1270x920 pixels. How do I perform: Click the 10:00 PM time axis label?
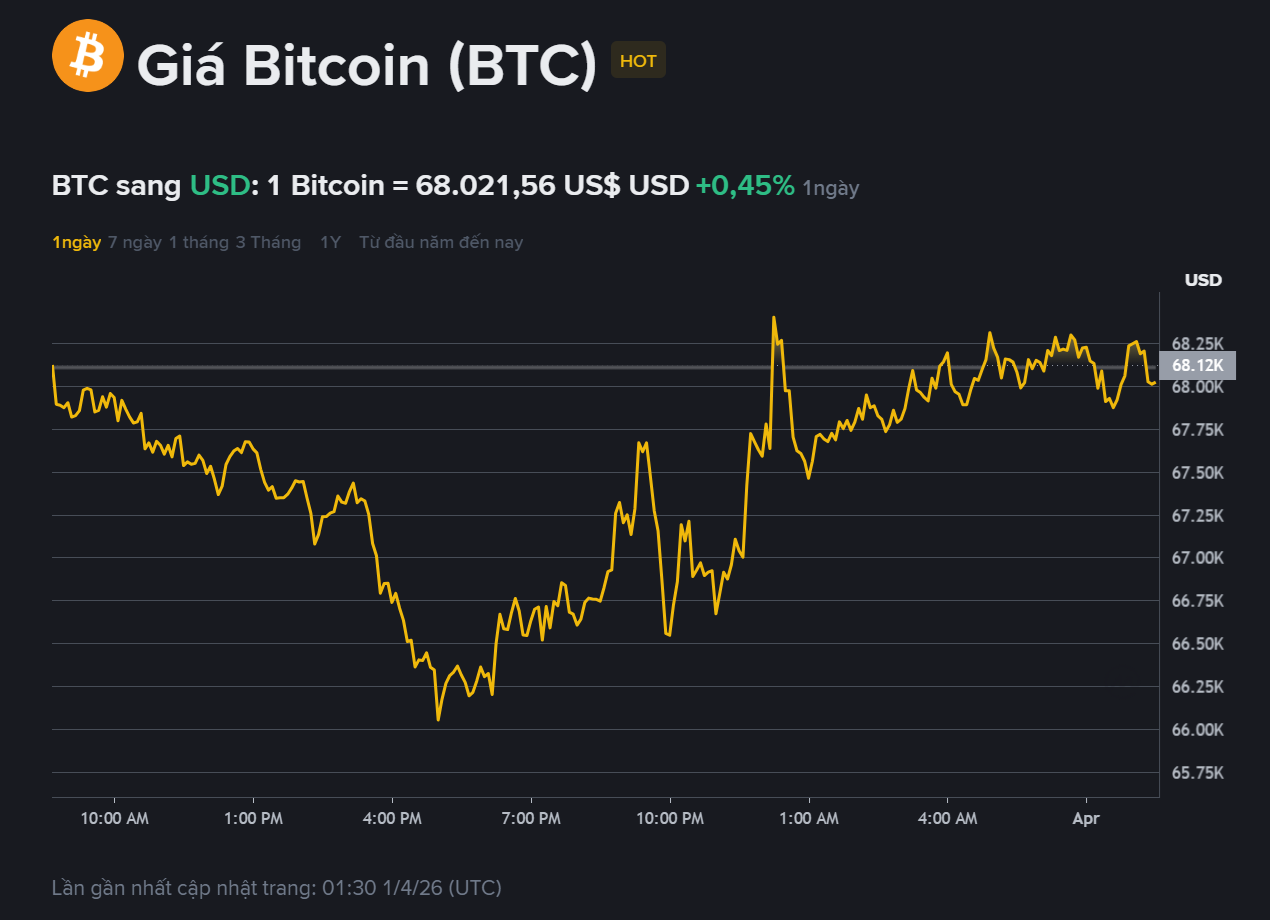click(671, 818)
